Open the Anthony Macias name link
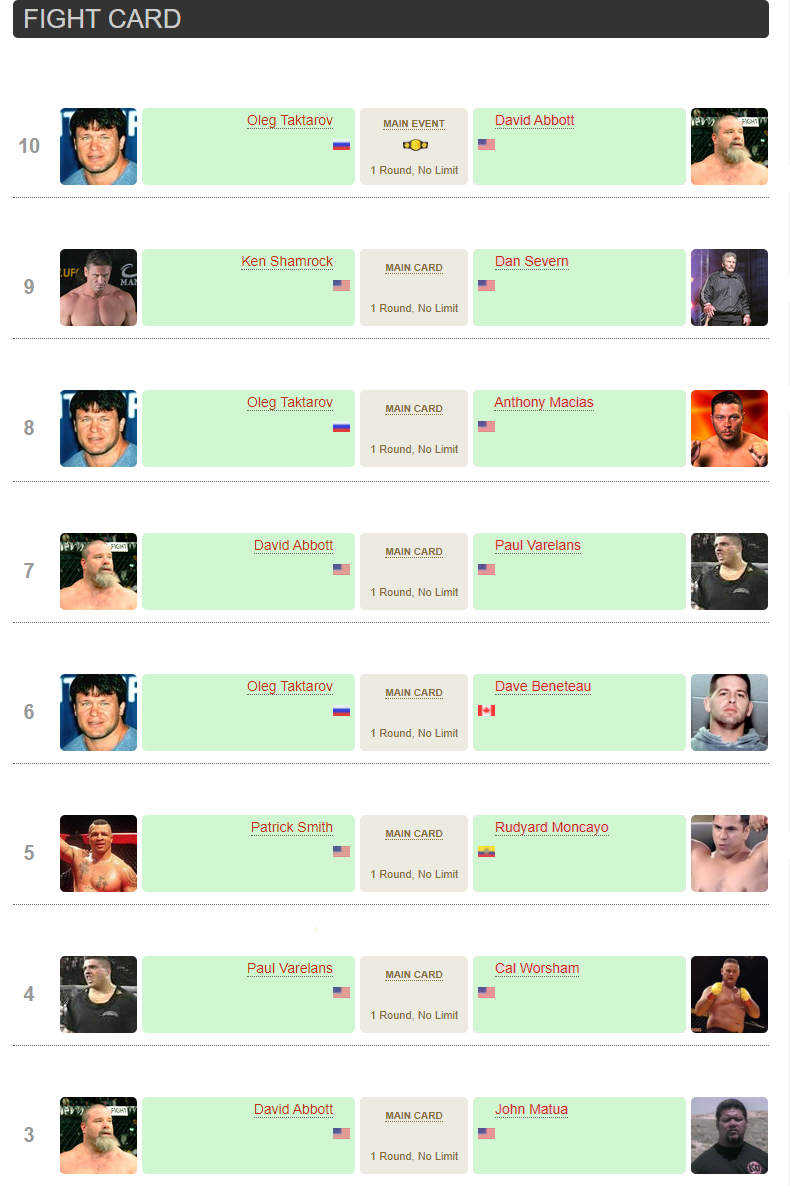790x1192 pixels. [544, 403]
